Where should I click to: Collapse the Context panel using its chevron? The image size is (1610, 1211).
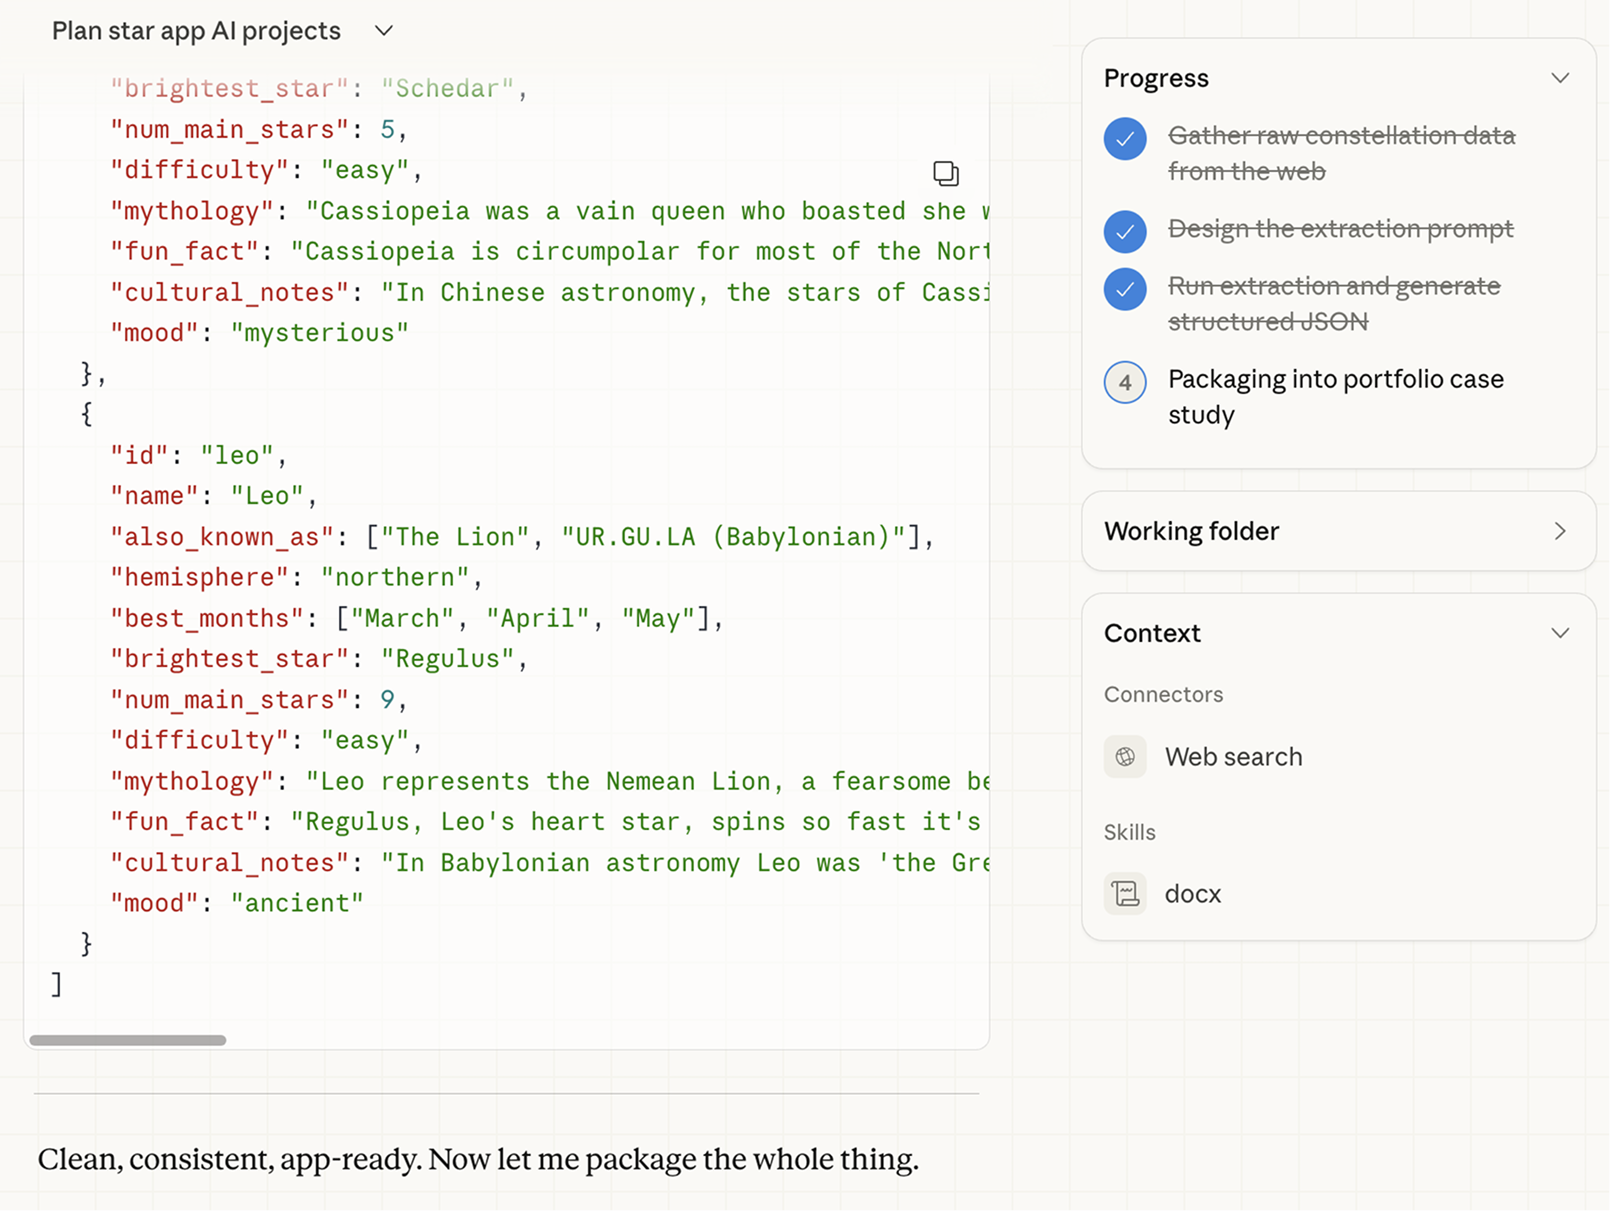click(1559, 633)
